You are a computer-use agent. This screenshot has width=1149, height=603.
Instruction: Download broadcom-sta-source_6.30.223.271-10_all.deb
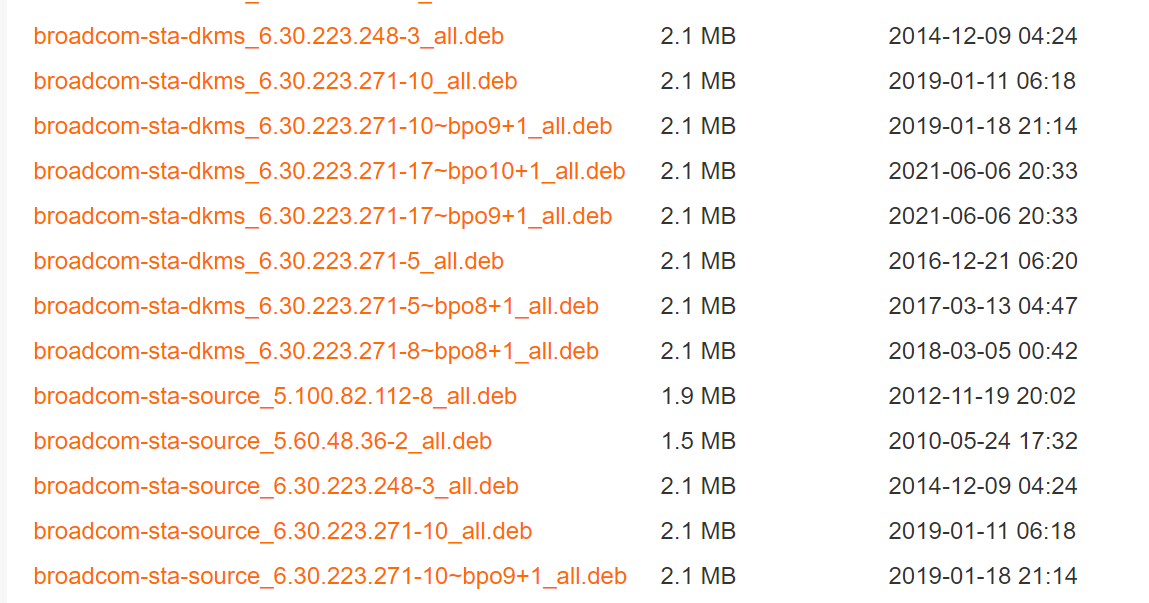pyautogui.click(x=282, y=532)
